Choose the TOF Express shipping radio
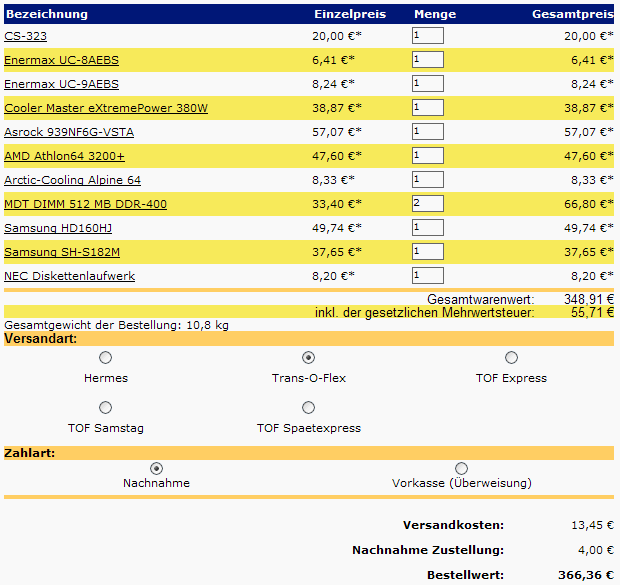620x585 pixels. pos(511,358)
